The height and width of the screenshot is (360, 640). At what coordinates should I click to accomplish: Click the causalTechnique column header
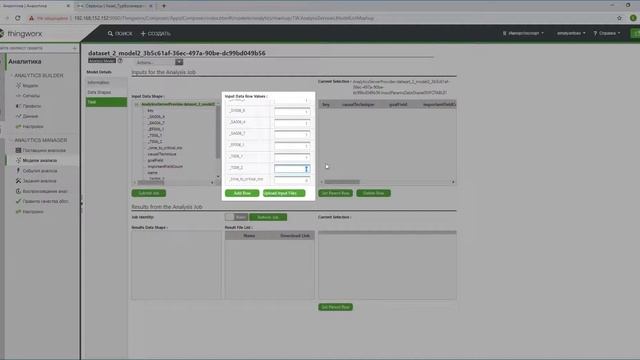(358, 105)
